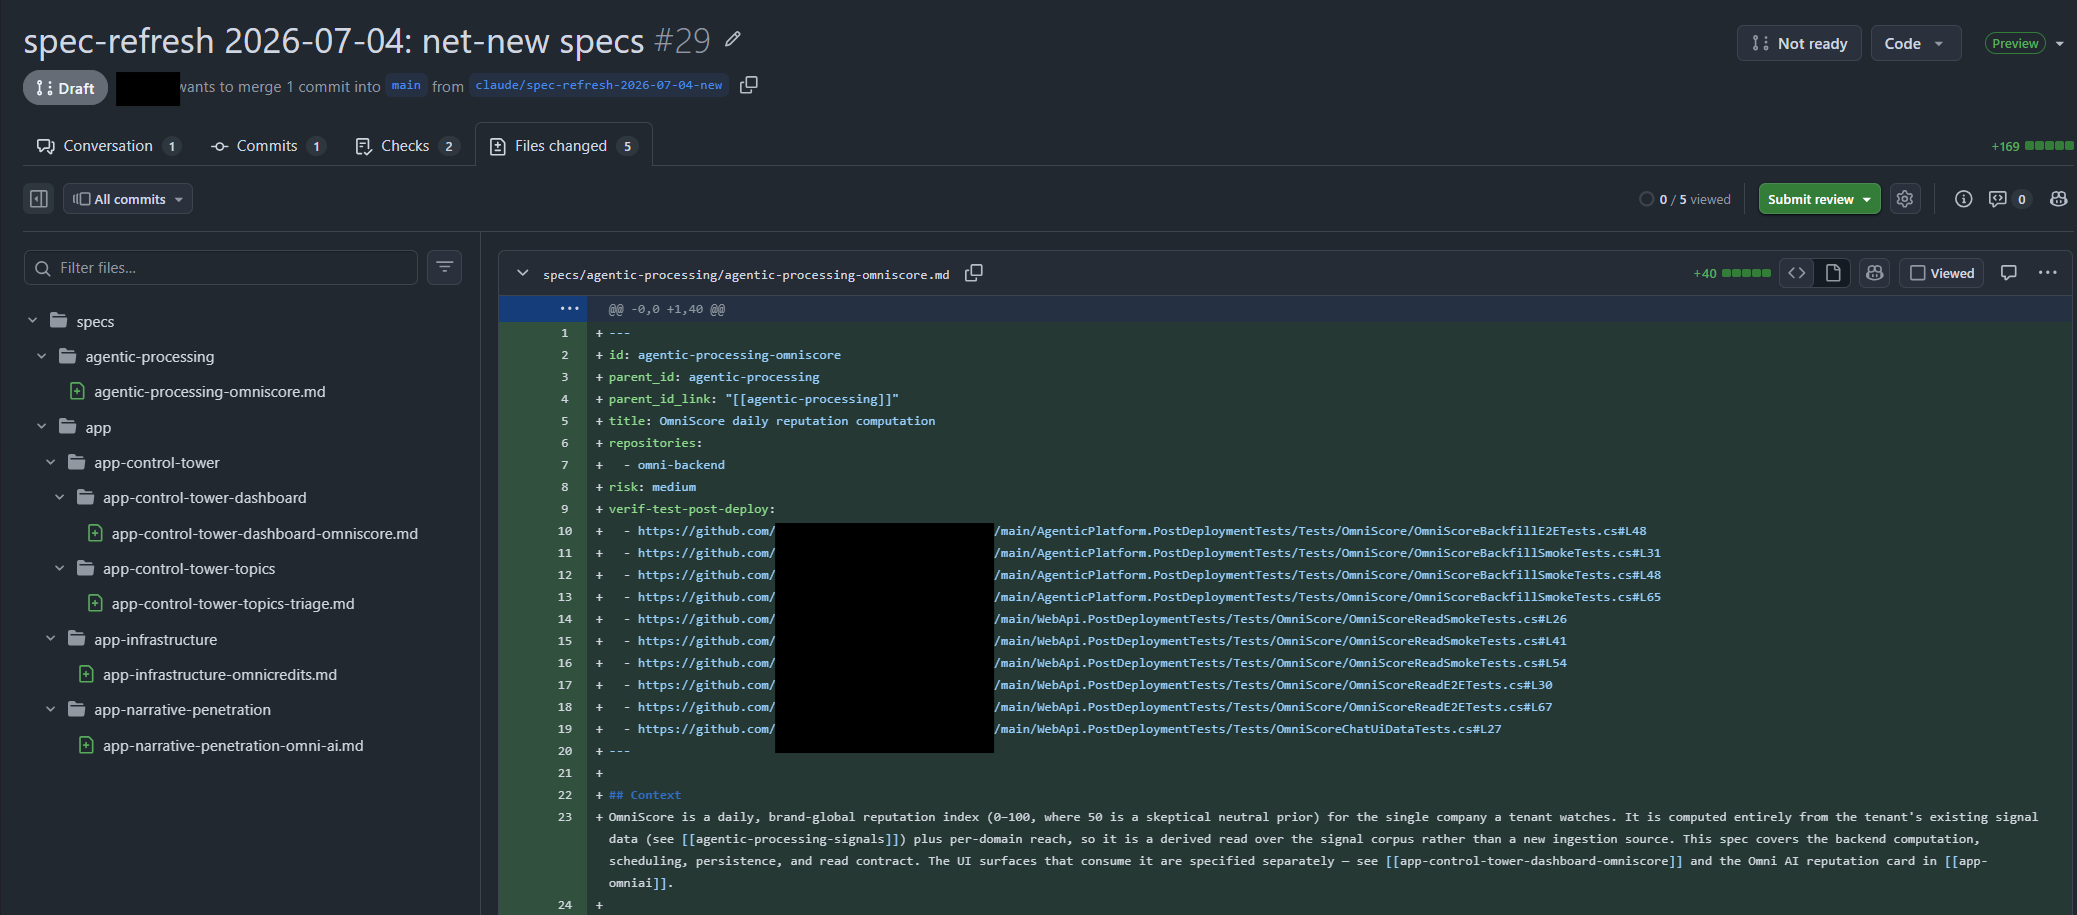The height and width of the screenshot is (915, 2077).
Task: Collapse the app-control-tower-dashboard folder
Action: pyautogui.click(x=60, y=497)
